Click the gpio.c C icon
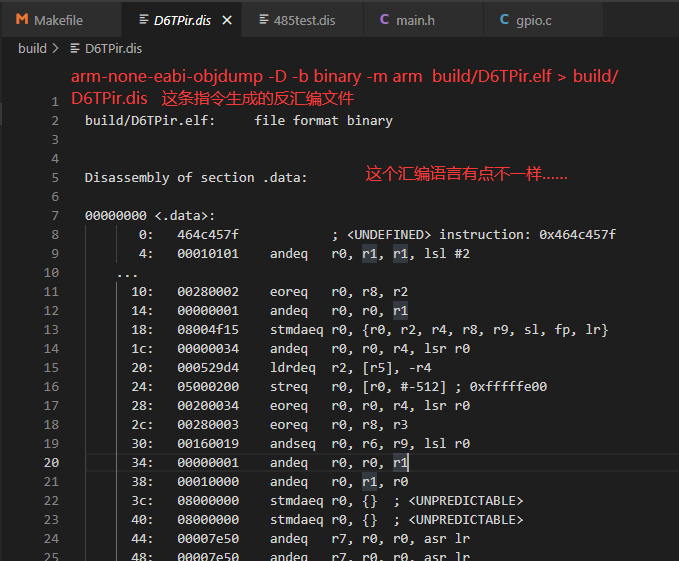The image size is (679, 561). (x=504, y=19)
